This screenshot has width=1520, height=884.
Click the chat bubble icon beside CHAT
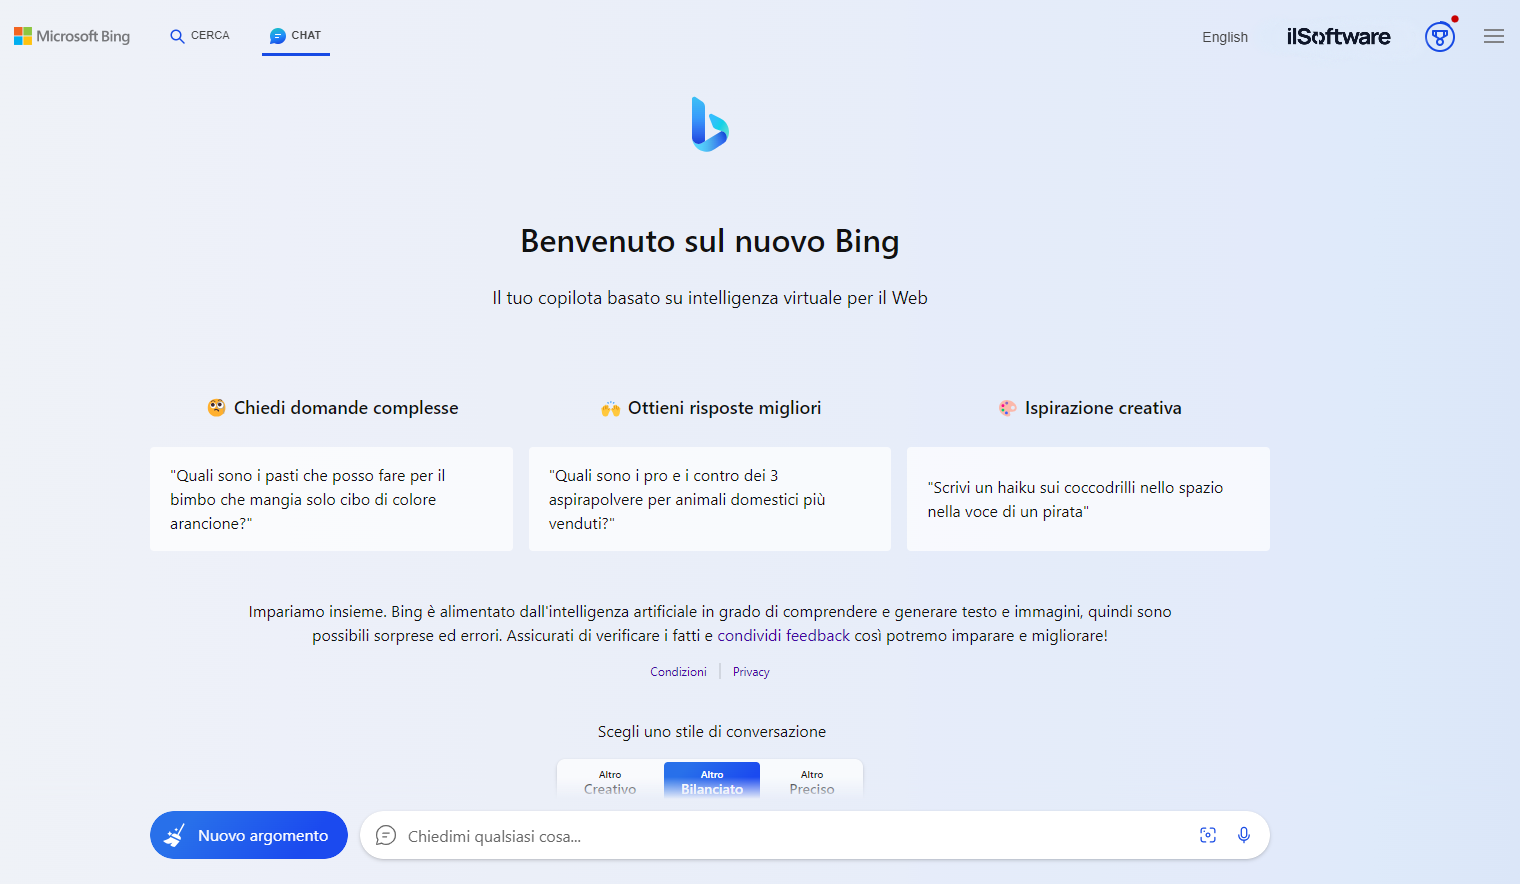(x=278, y=36)
